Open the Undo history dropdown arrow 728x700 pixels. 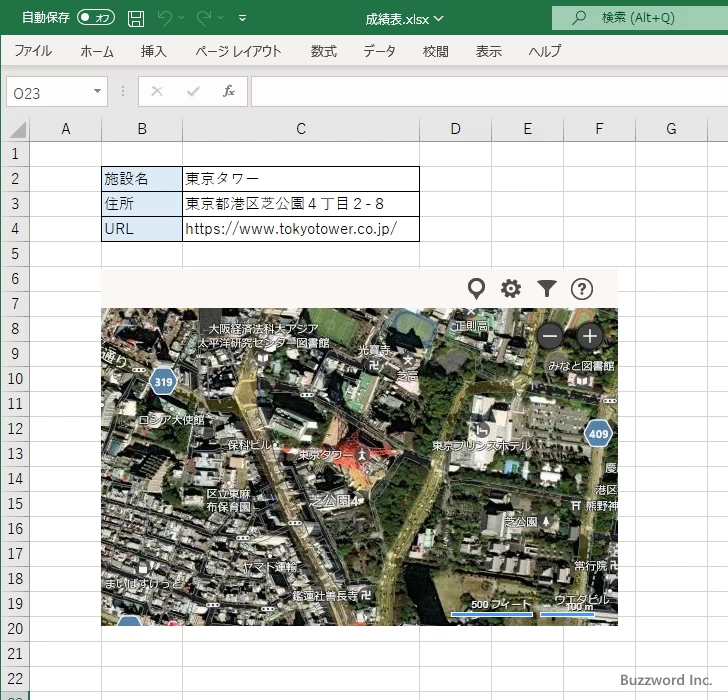click(x=182, y=18)
